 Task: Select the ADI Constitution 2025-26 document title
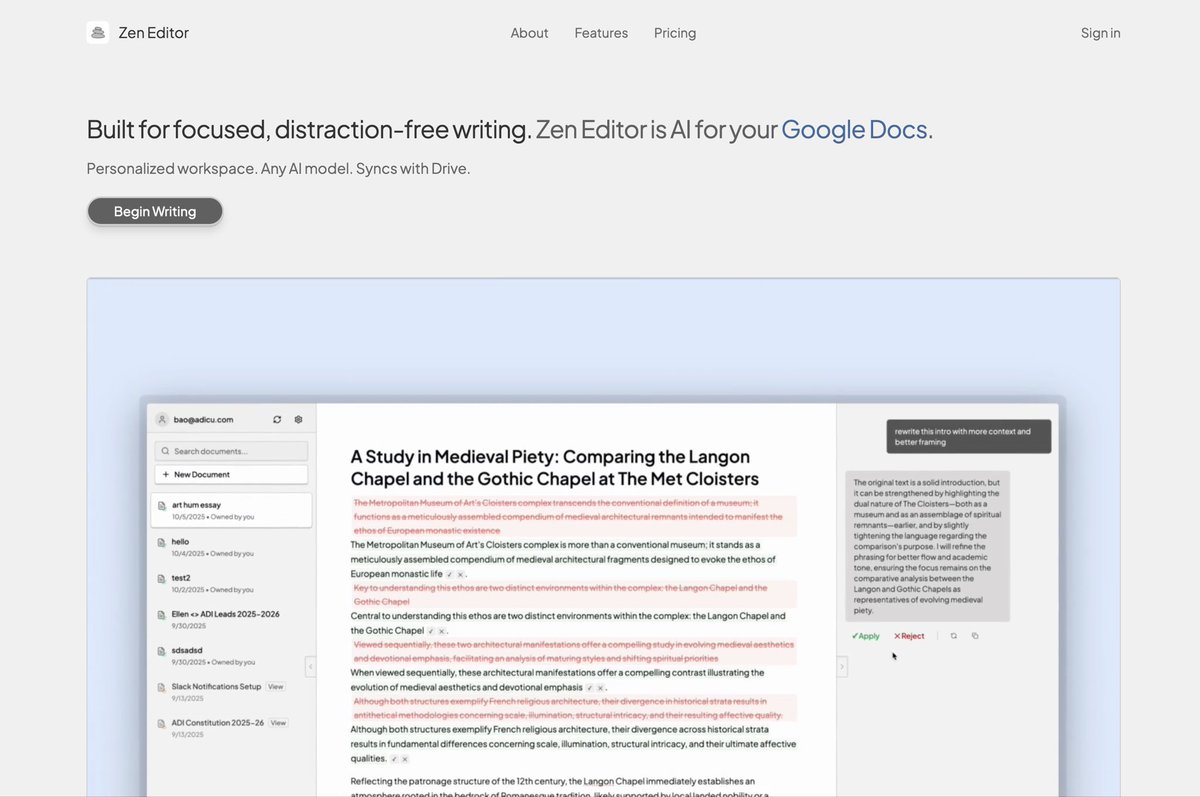(x=218, y=723)
